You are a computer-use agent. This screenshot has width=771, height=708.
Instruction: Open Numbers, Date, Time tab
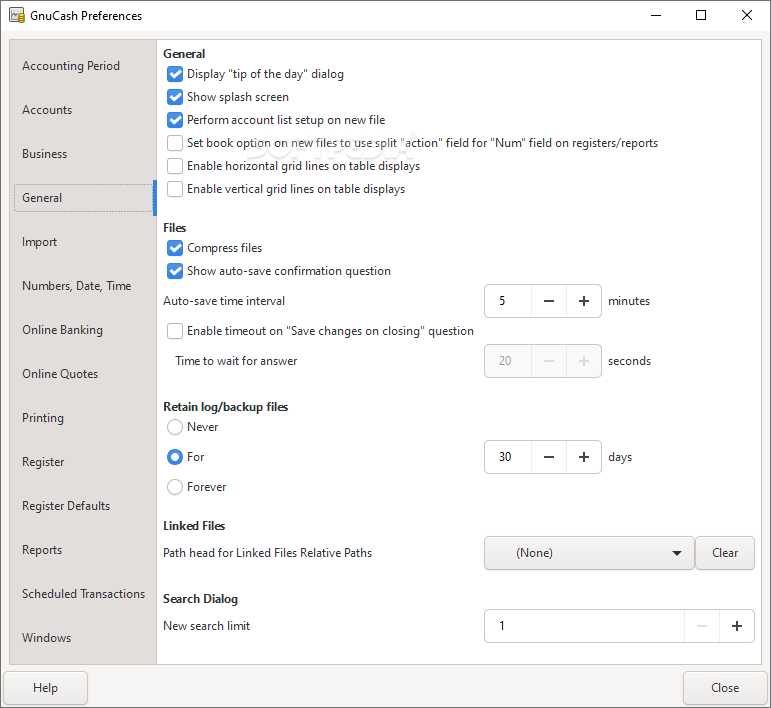click(83, 286)
